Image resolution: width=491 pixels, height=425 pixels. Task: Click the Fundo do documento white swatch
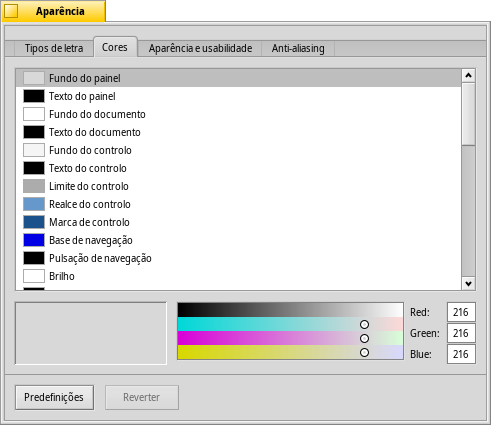point(34,114)
